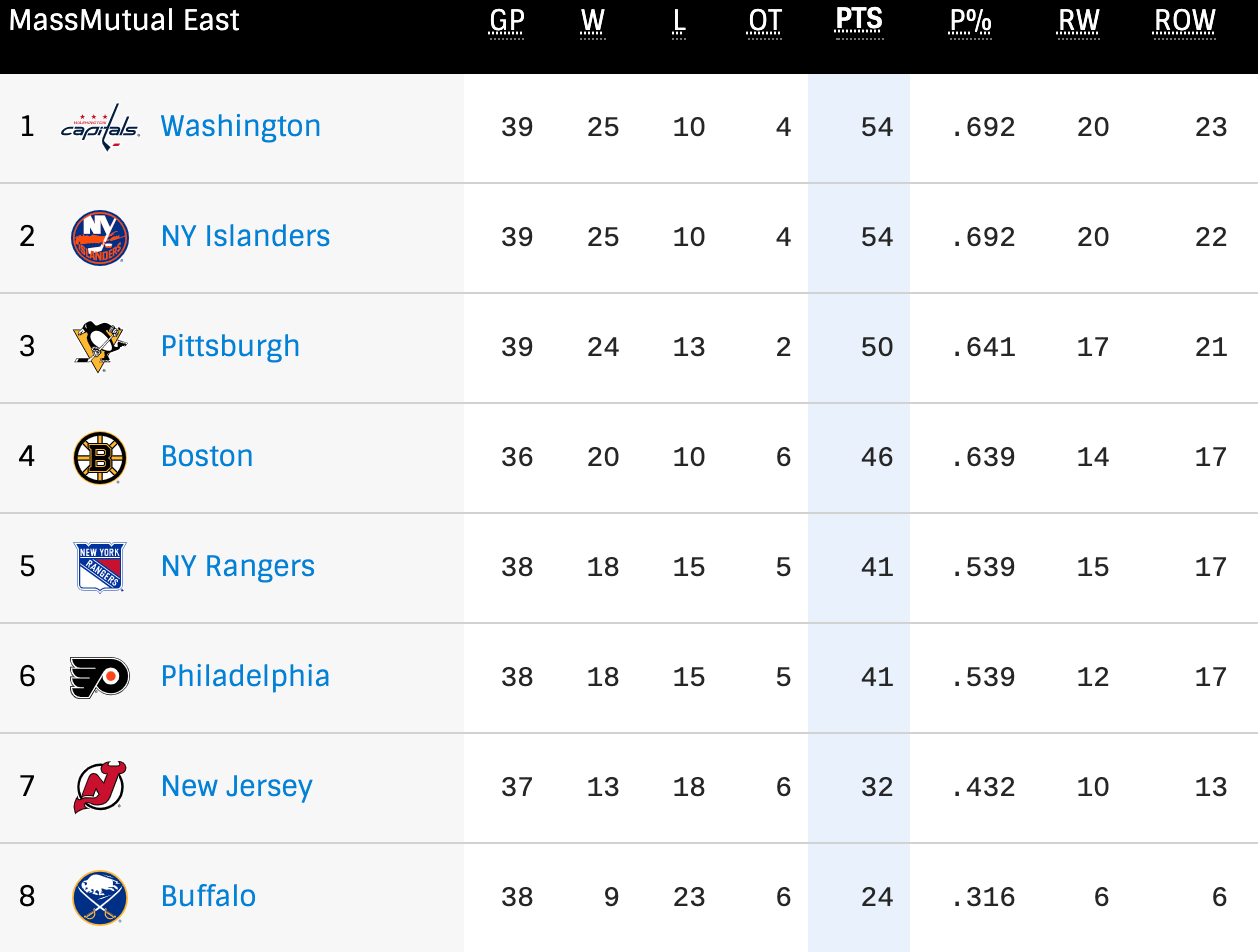This screenshot has width=1258, height=952.
Task: Click the NY Islanders logo
Action: [100, 237]
